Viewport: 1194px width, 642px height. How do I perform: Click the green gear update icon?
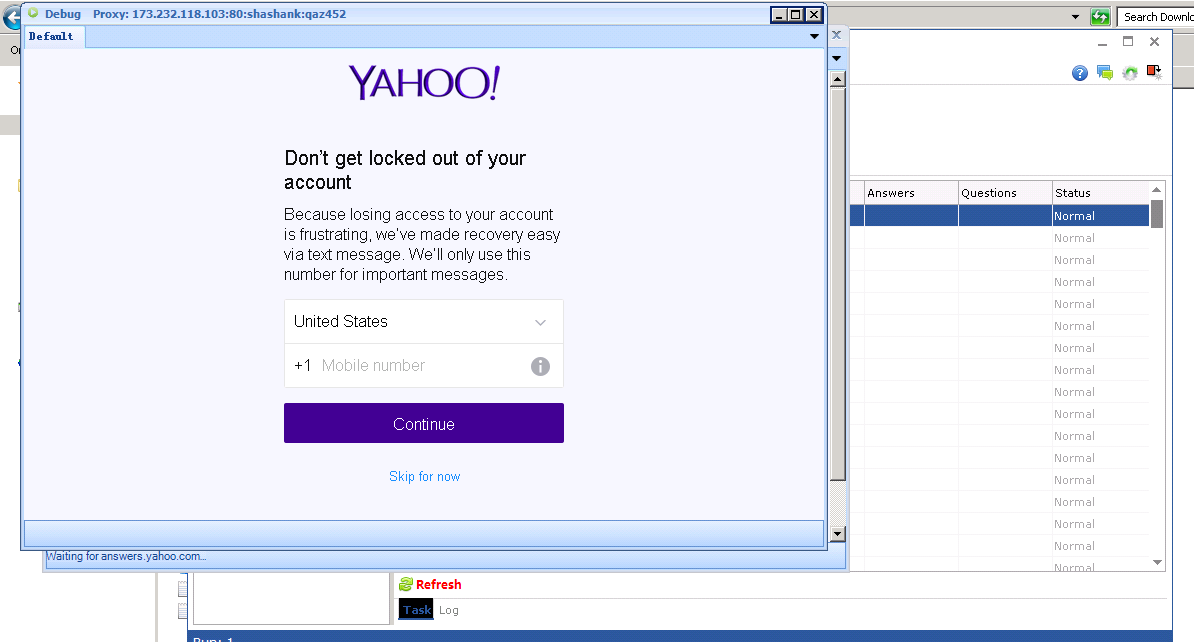(x=1130, y=73)
